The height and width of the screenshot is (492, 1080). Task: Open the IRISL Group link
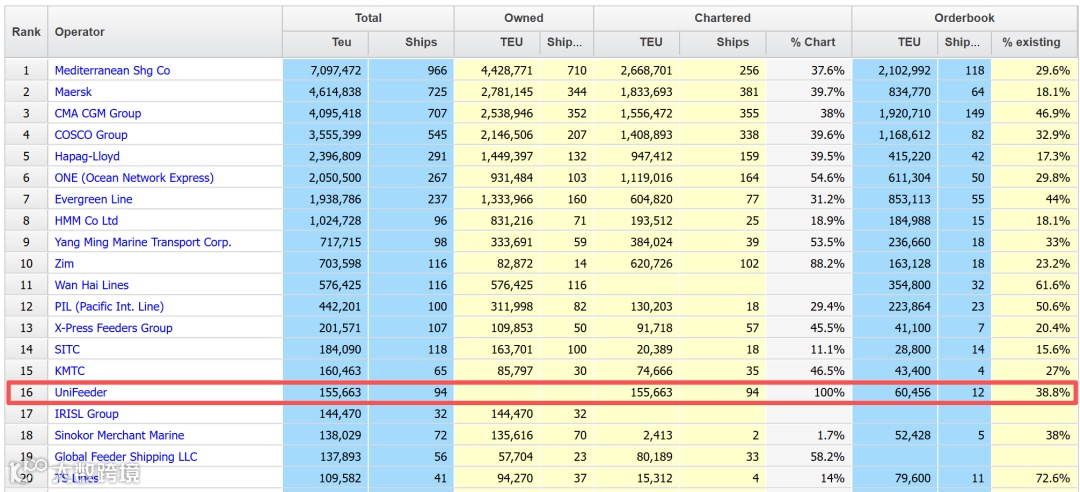(x=86, y=413)
